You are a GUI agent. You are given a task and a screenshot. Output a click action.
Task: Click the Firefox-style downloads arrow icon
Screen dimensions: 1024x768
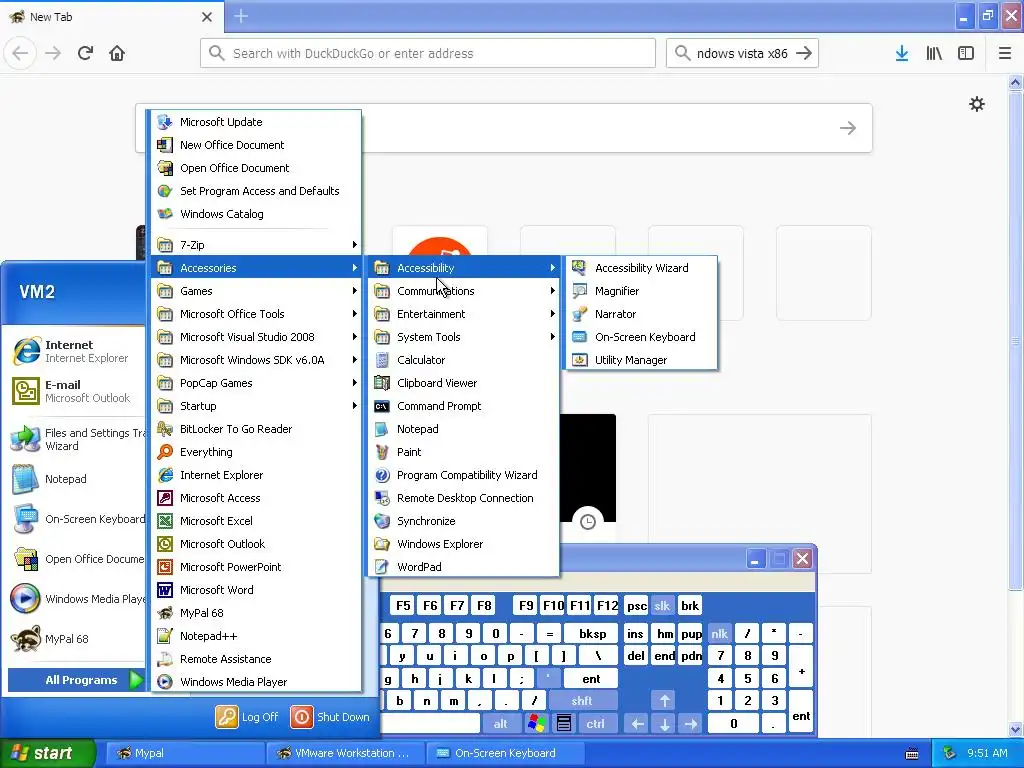click(901, 54)
